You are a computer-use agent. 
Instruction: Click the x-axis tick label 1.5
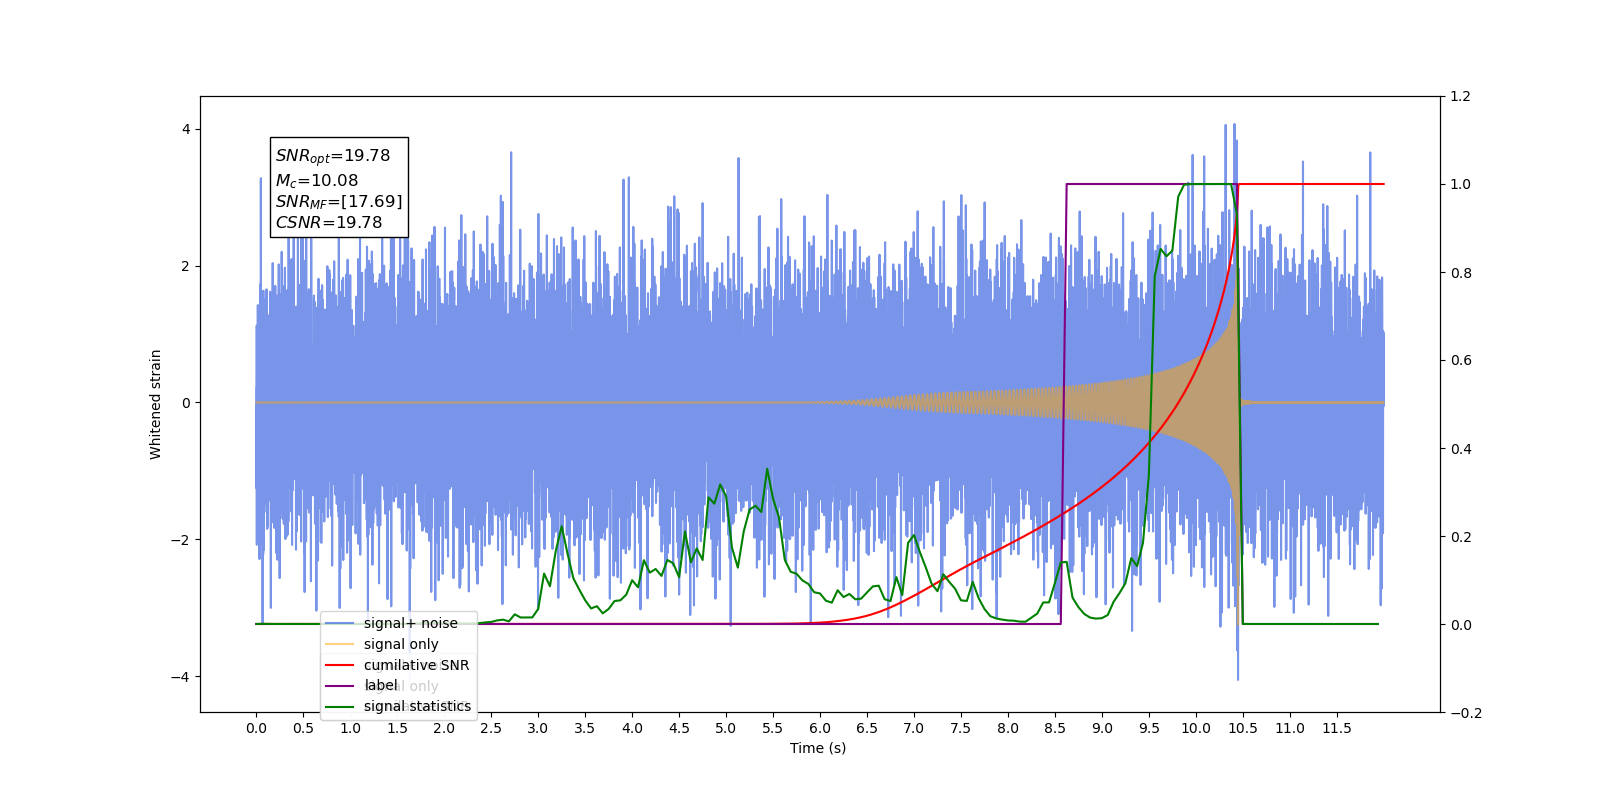click(397, 728)
